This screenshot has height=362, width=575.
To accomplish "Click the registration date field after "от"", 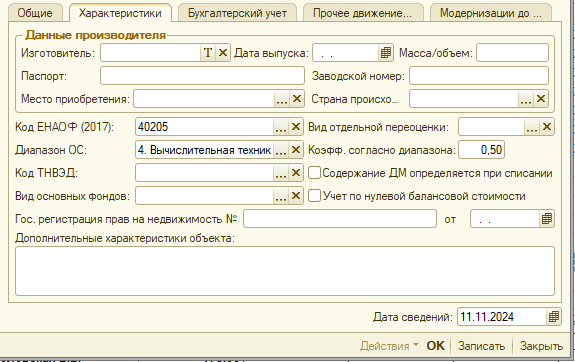I will 505,219.
